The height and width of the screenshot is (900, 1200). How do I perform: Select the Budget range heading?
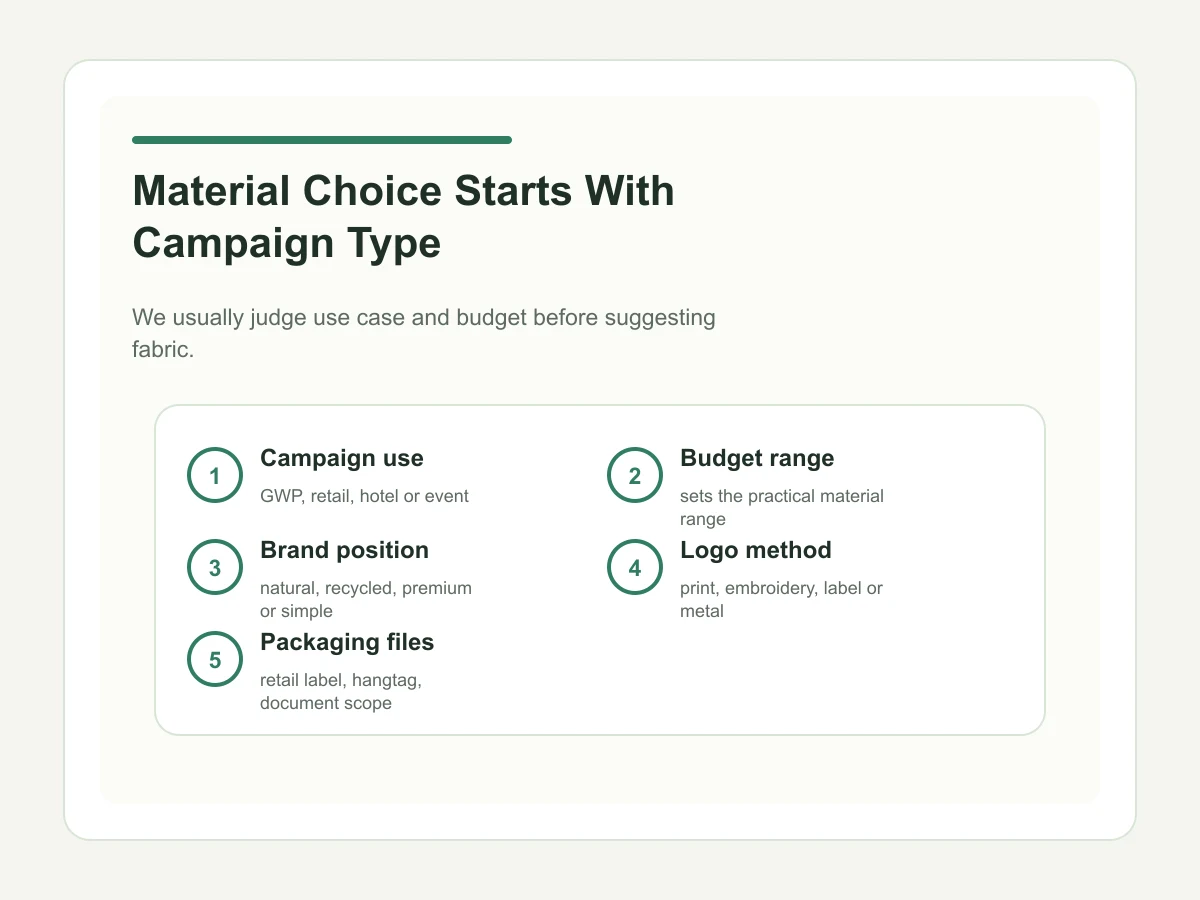coord(757,458)
